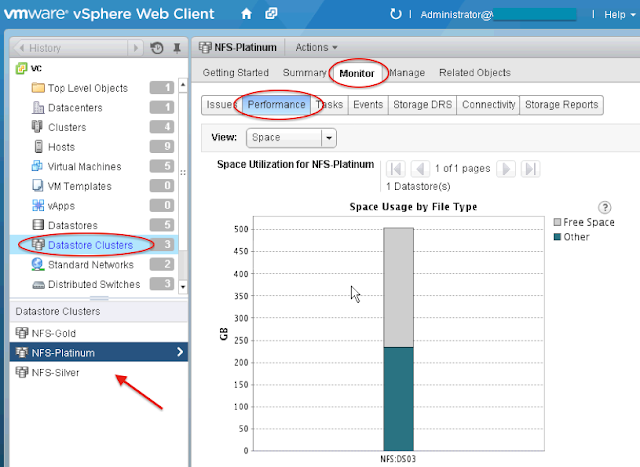Open the chart help question mark
Image resolution: width=640 pixels, height=467 pixels.
[x=604, y=207]
